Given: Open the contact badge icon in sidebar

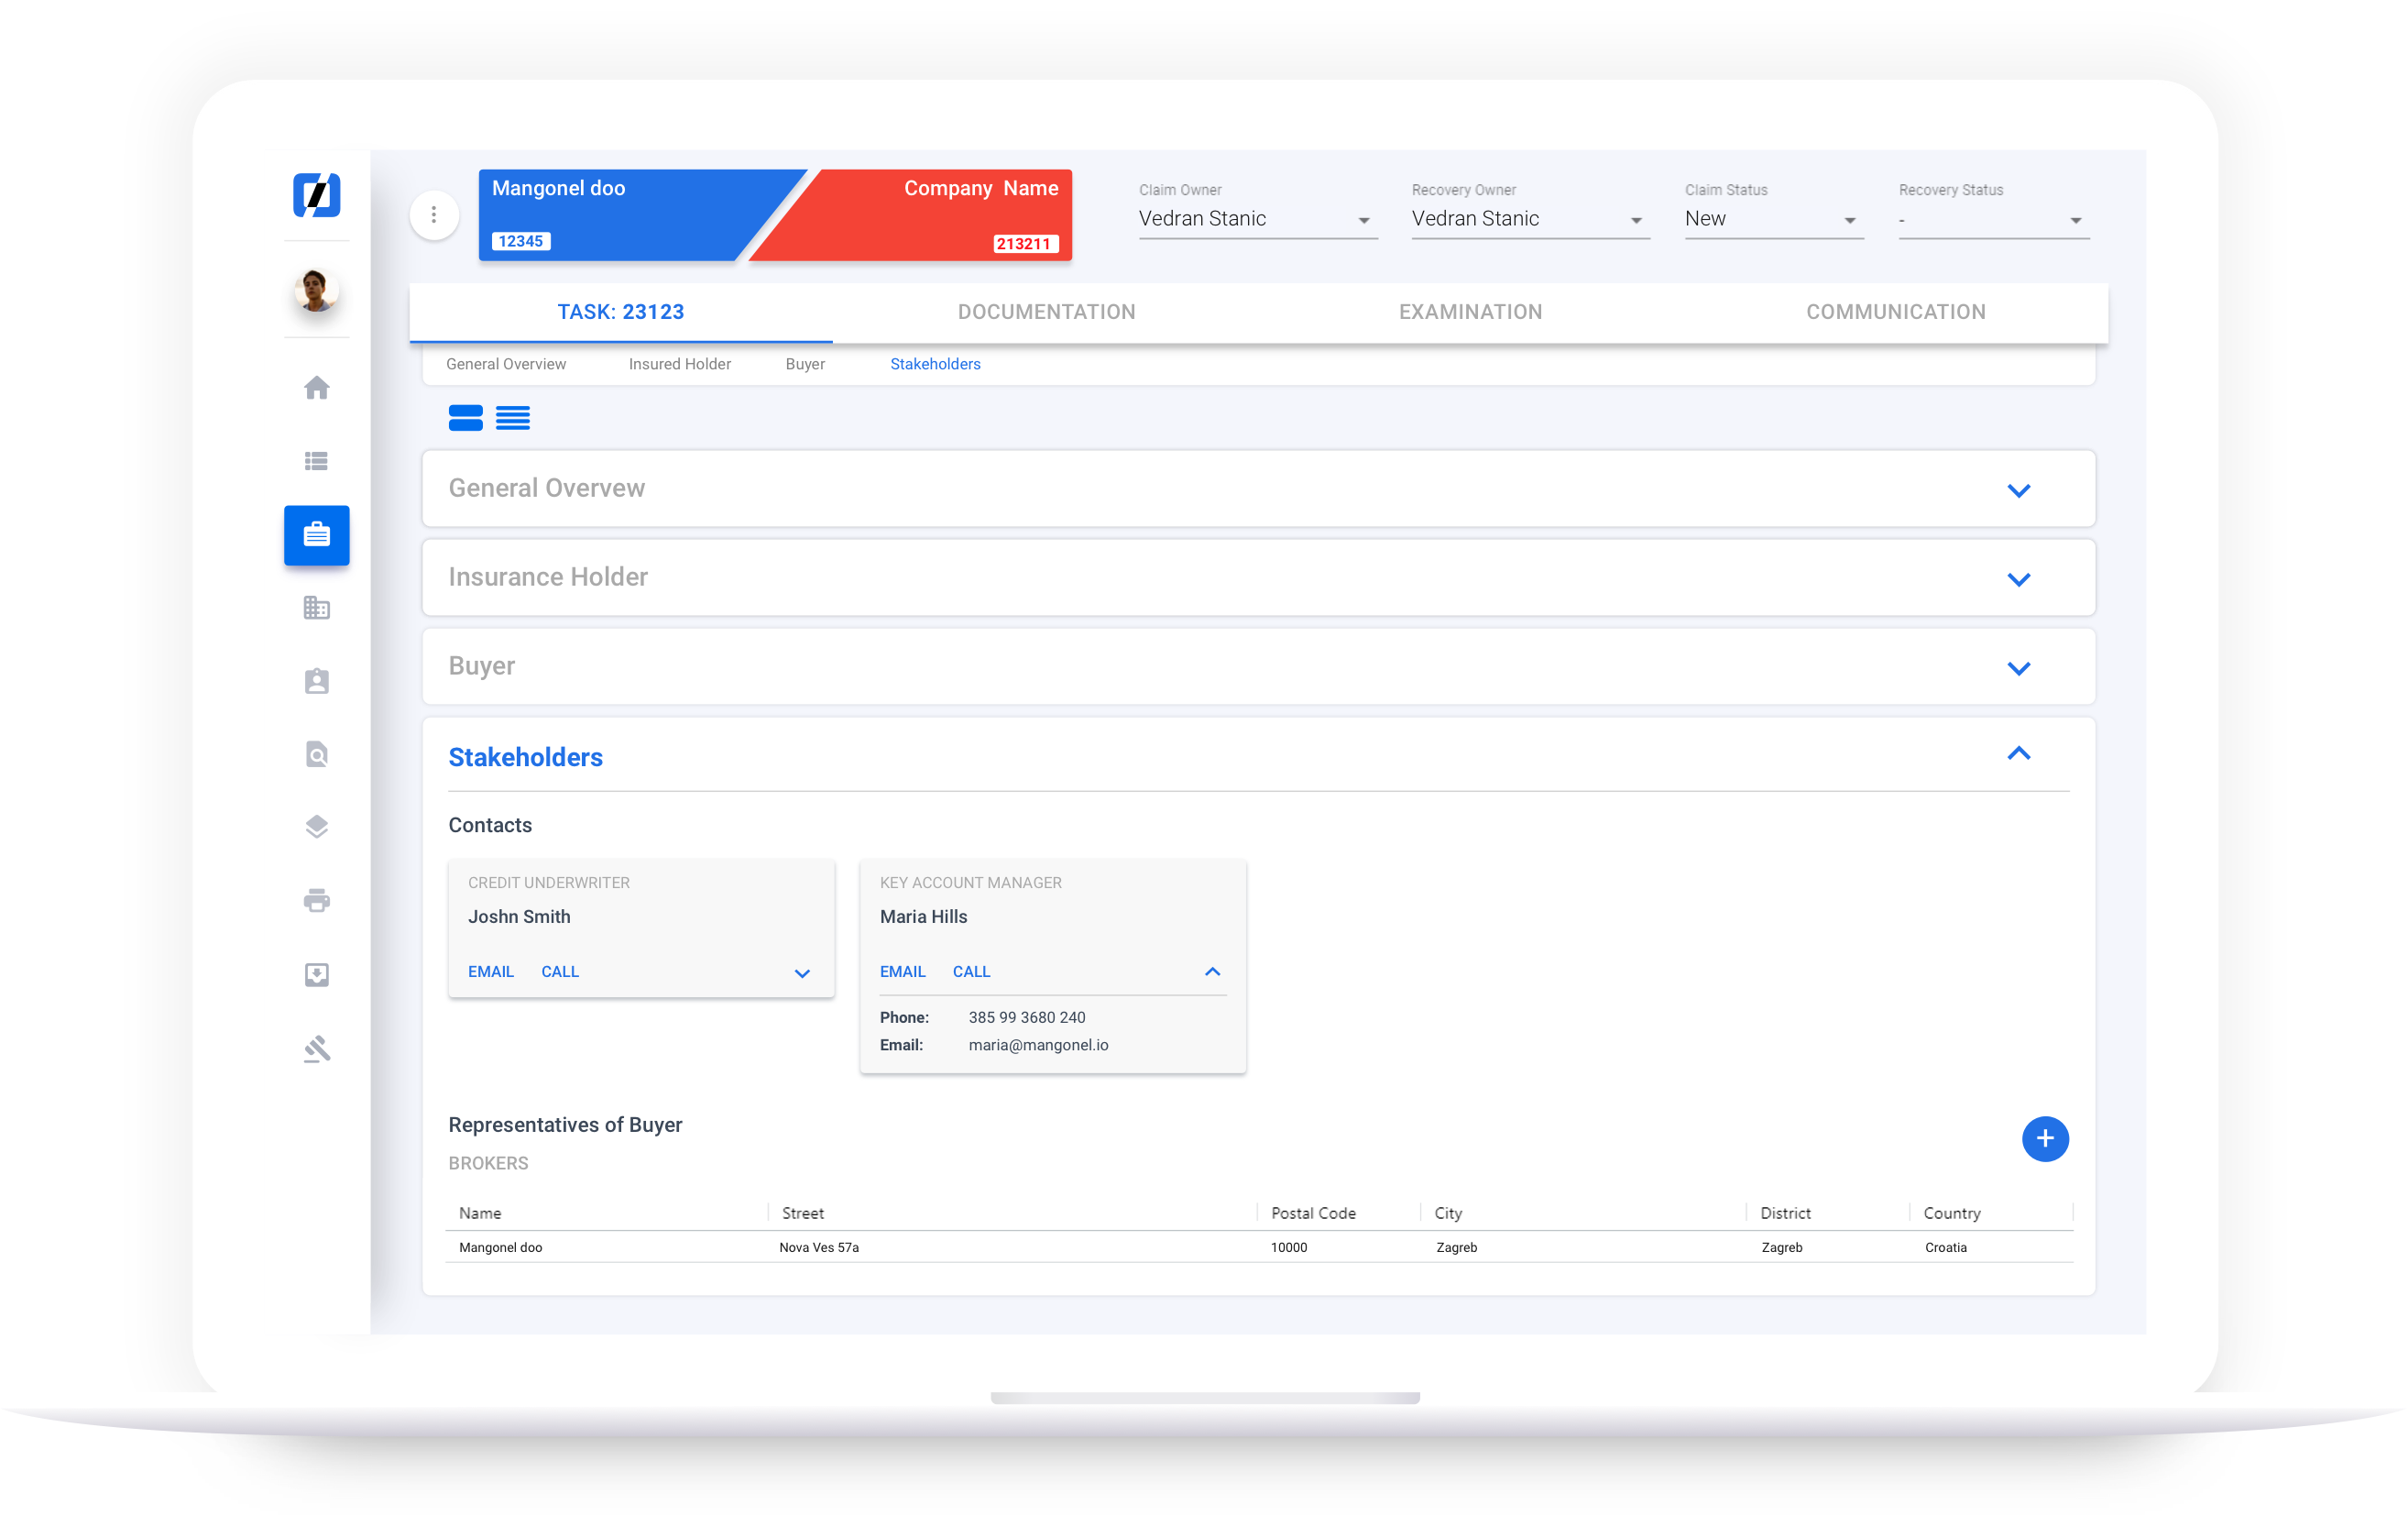Looking at the screenshot, I should click(316, 681).
